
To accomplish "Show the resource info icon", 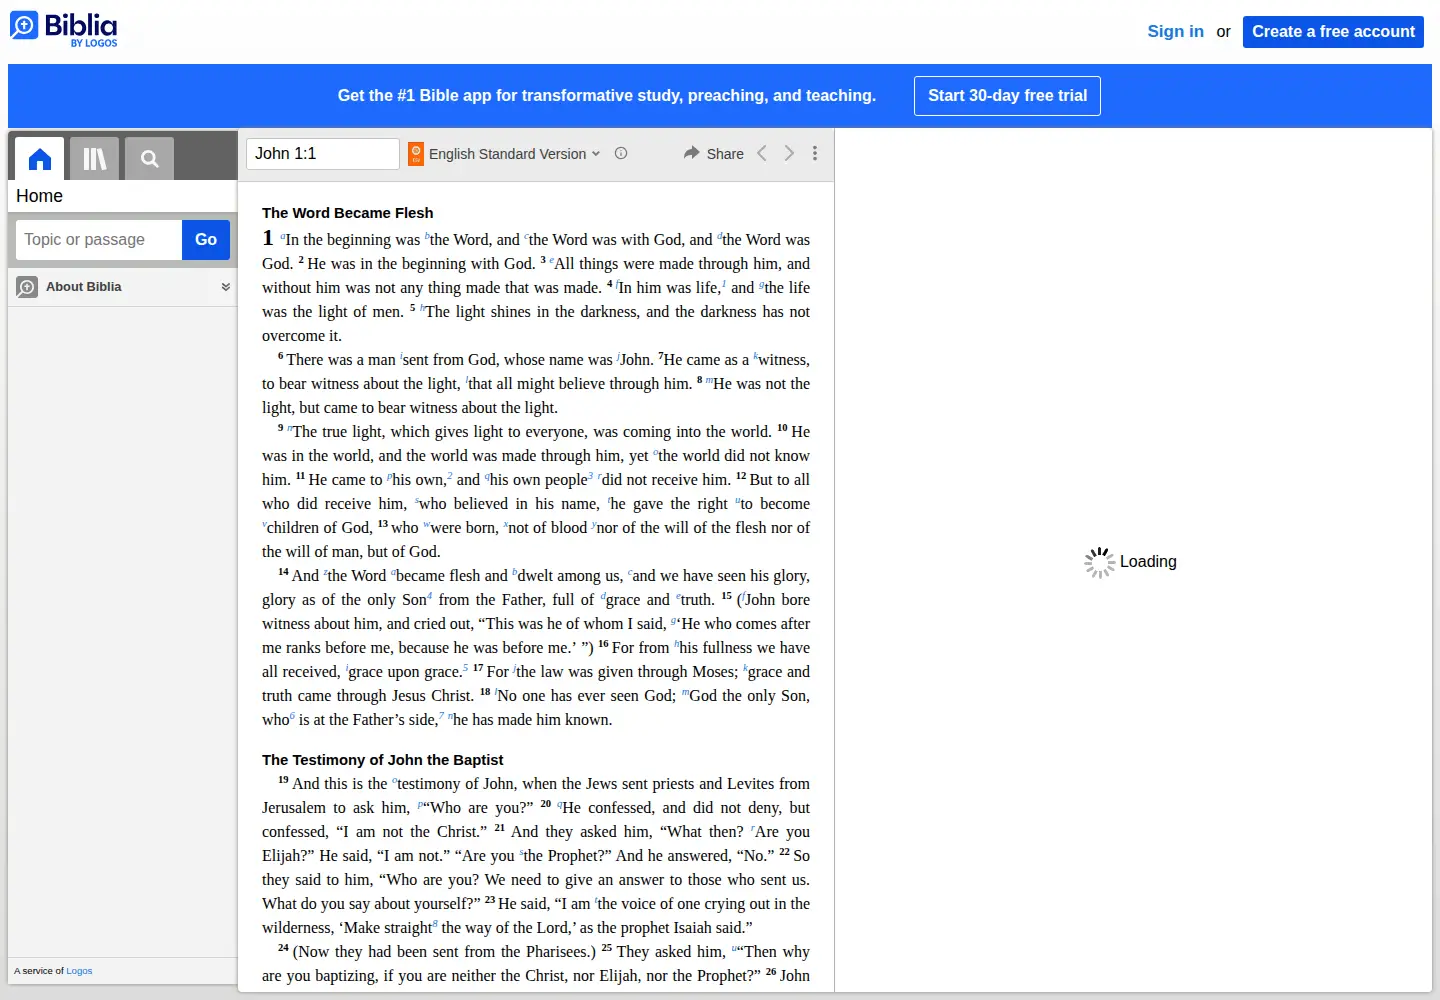I will (x=621, y=153).
